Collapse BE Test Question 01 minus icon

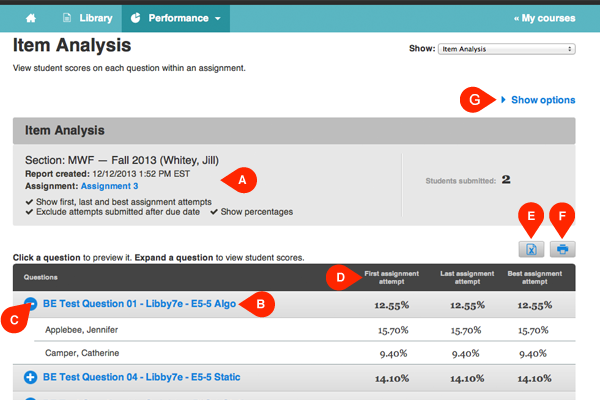pyautogui.click(x=31, y=304)
